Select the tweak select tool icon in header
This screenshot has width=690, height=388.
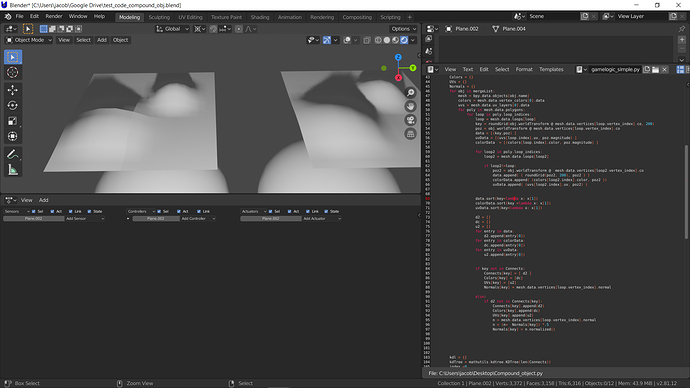[x=28, y=29]
